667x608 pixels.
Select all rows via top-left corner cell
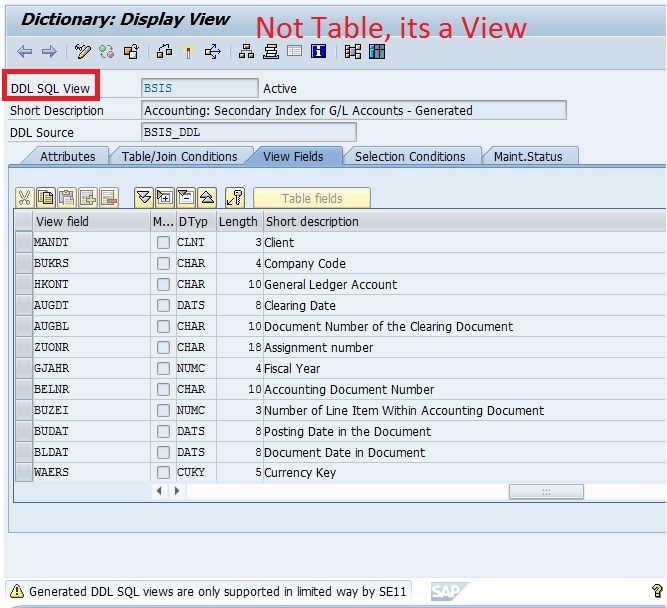pyautogui.click(x=24, y=221)
